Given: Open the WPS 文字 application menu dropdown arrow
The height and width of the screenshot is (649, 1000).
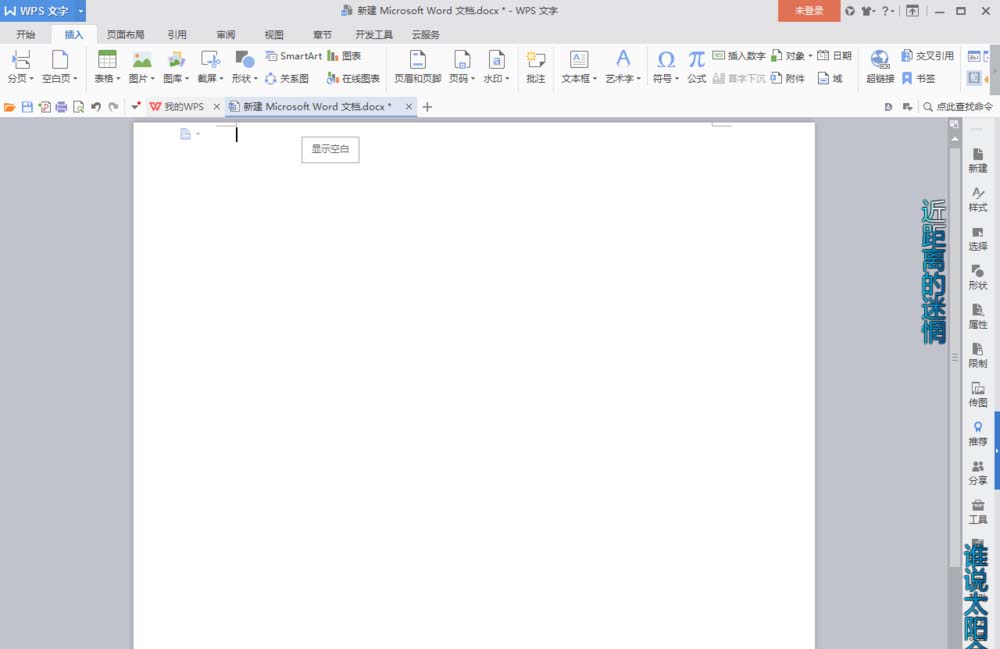Looking at the screenshot, I should 81,11.
